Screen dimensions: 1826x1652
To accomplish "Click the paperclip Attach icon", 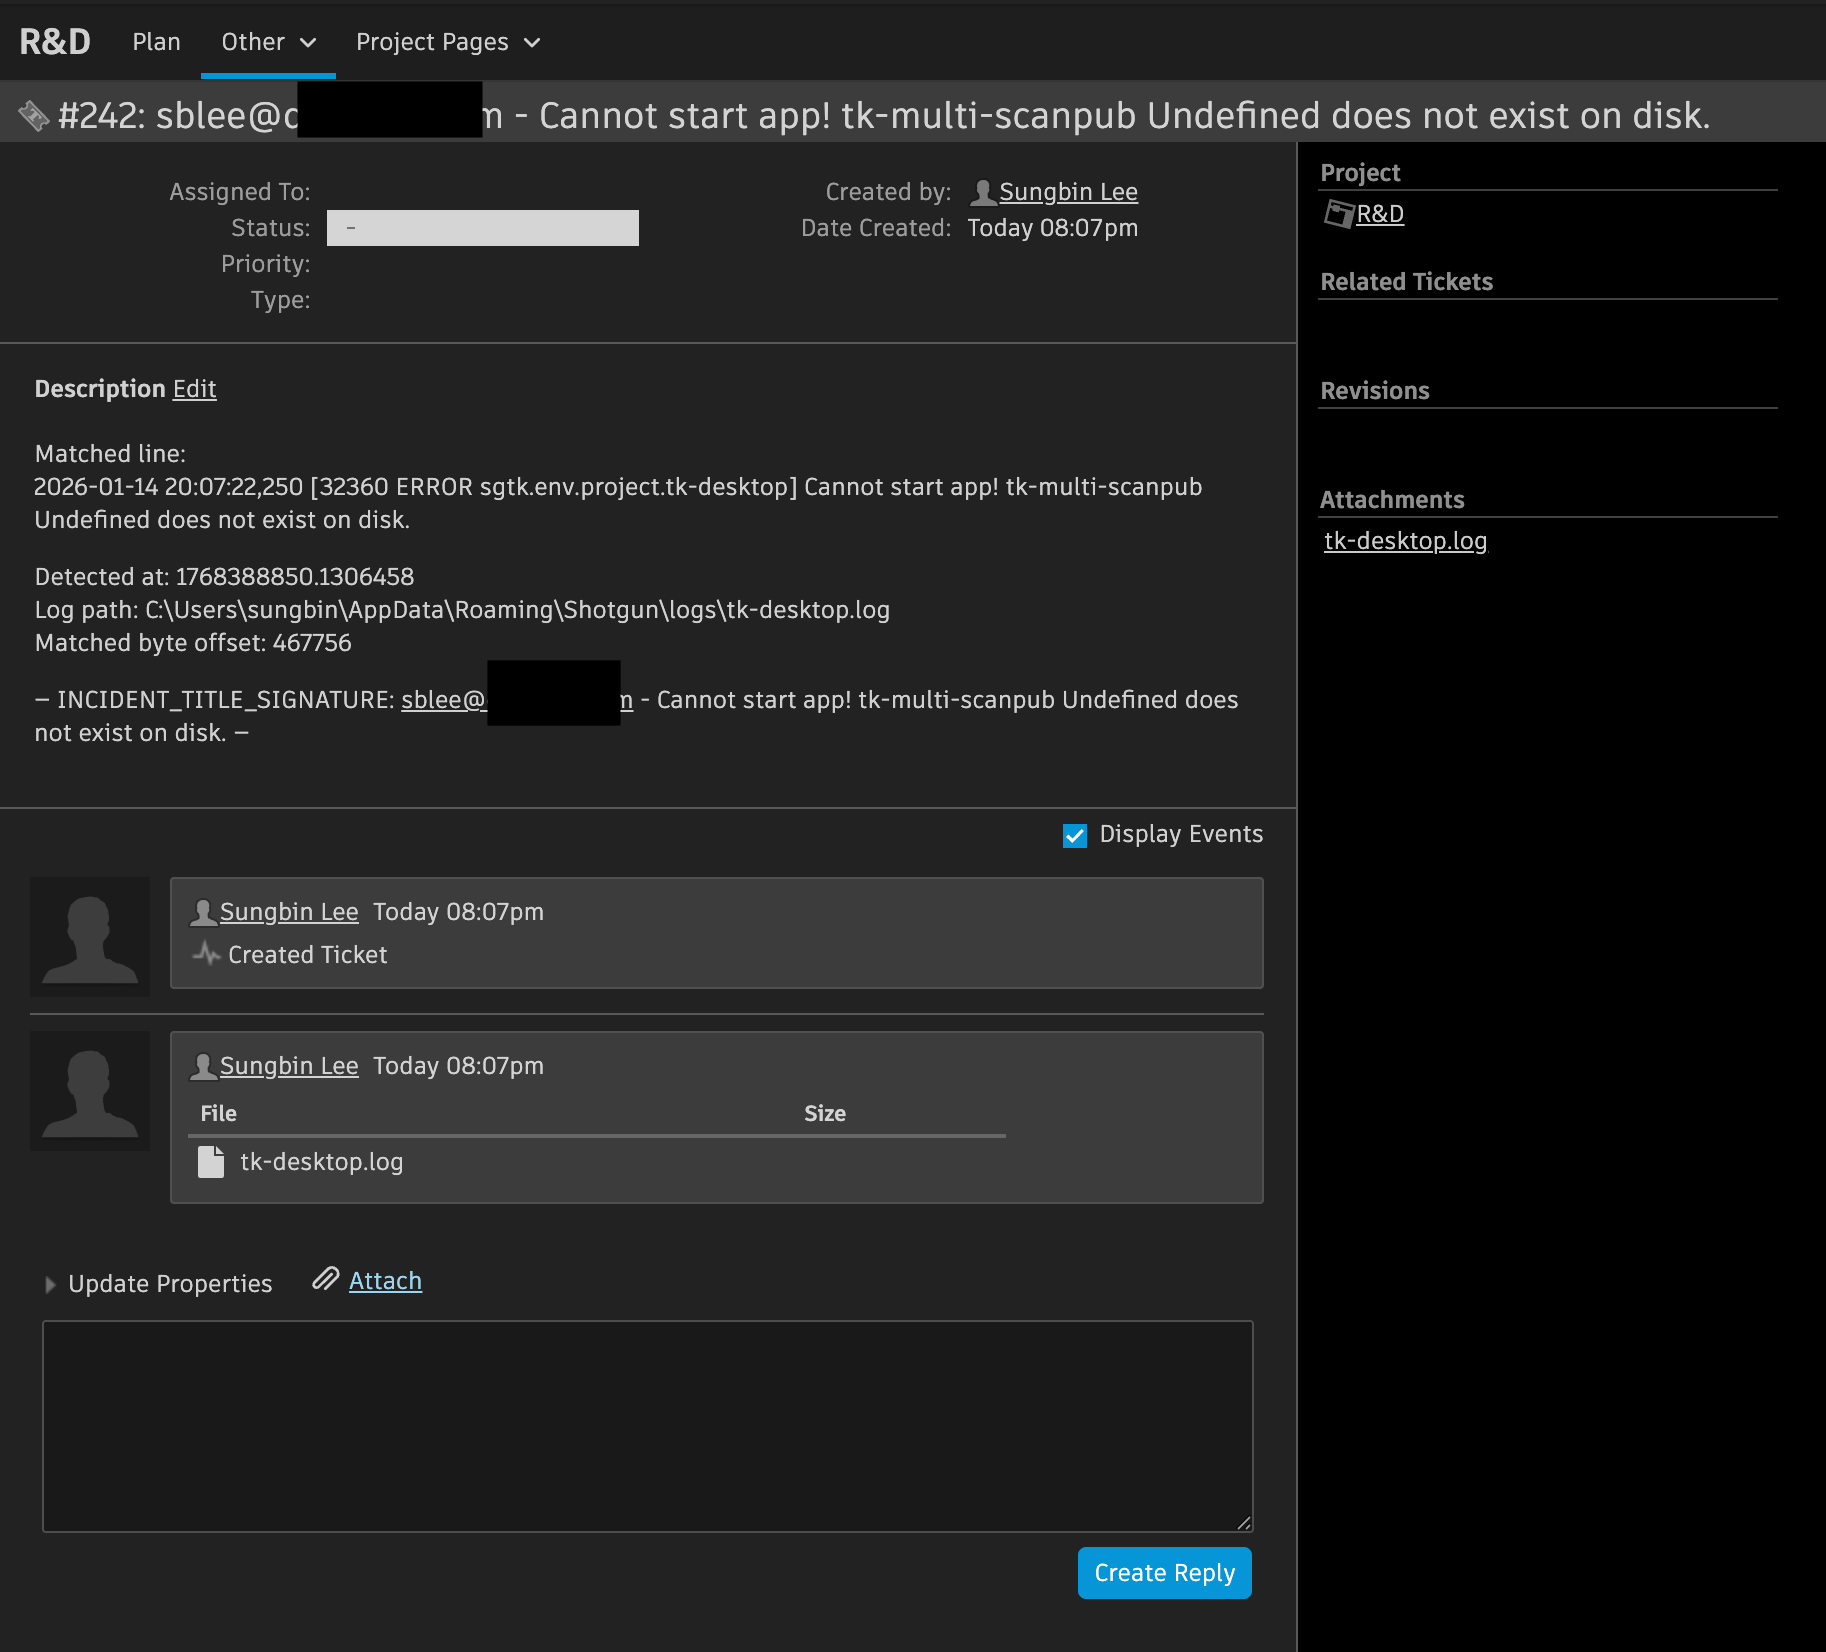I will coord(325,1280).
